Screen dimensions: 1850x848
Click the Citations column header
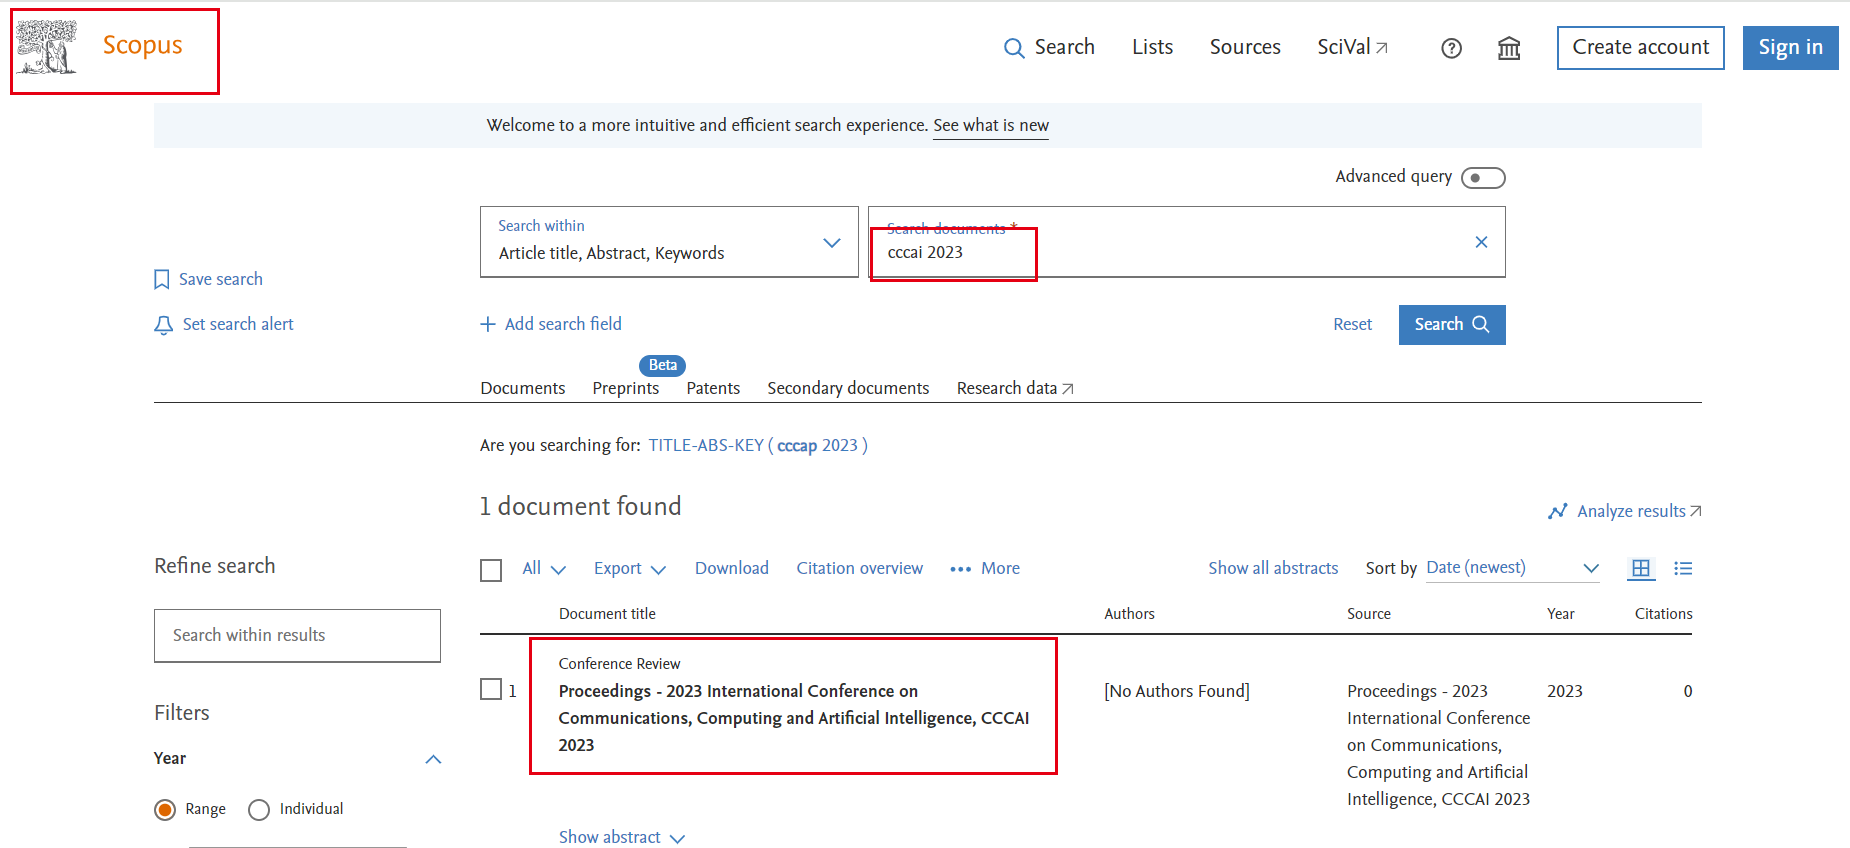tap(1663, 614)
